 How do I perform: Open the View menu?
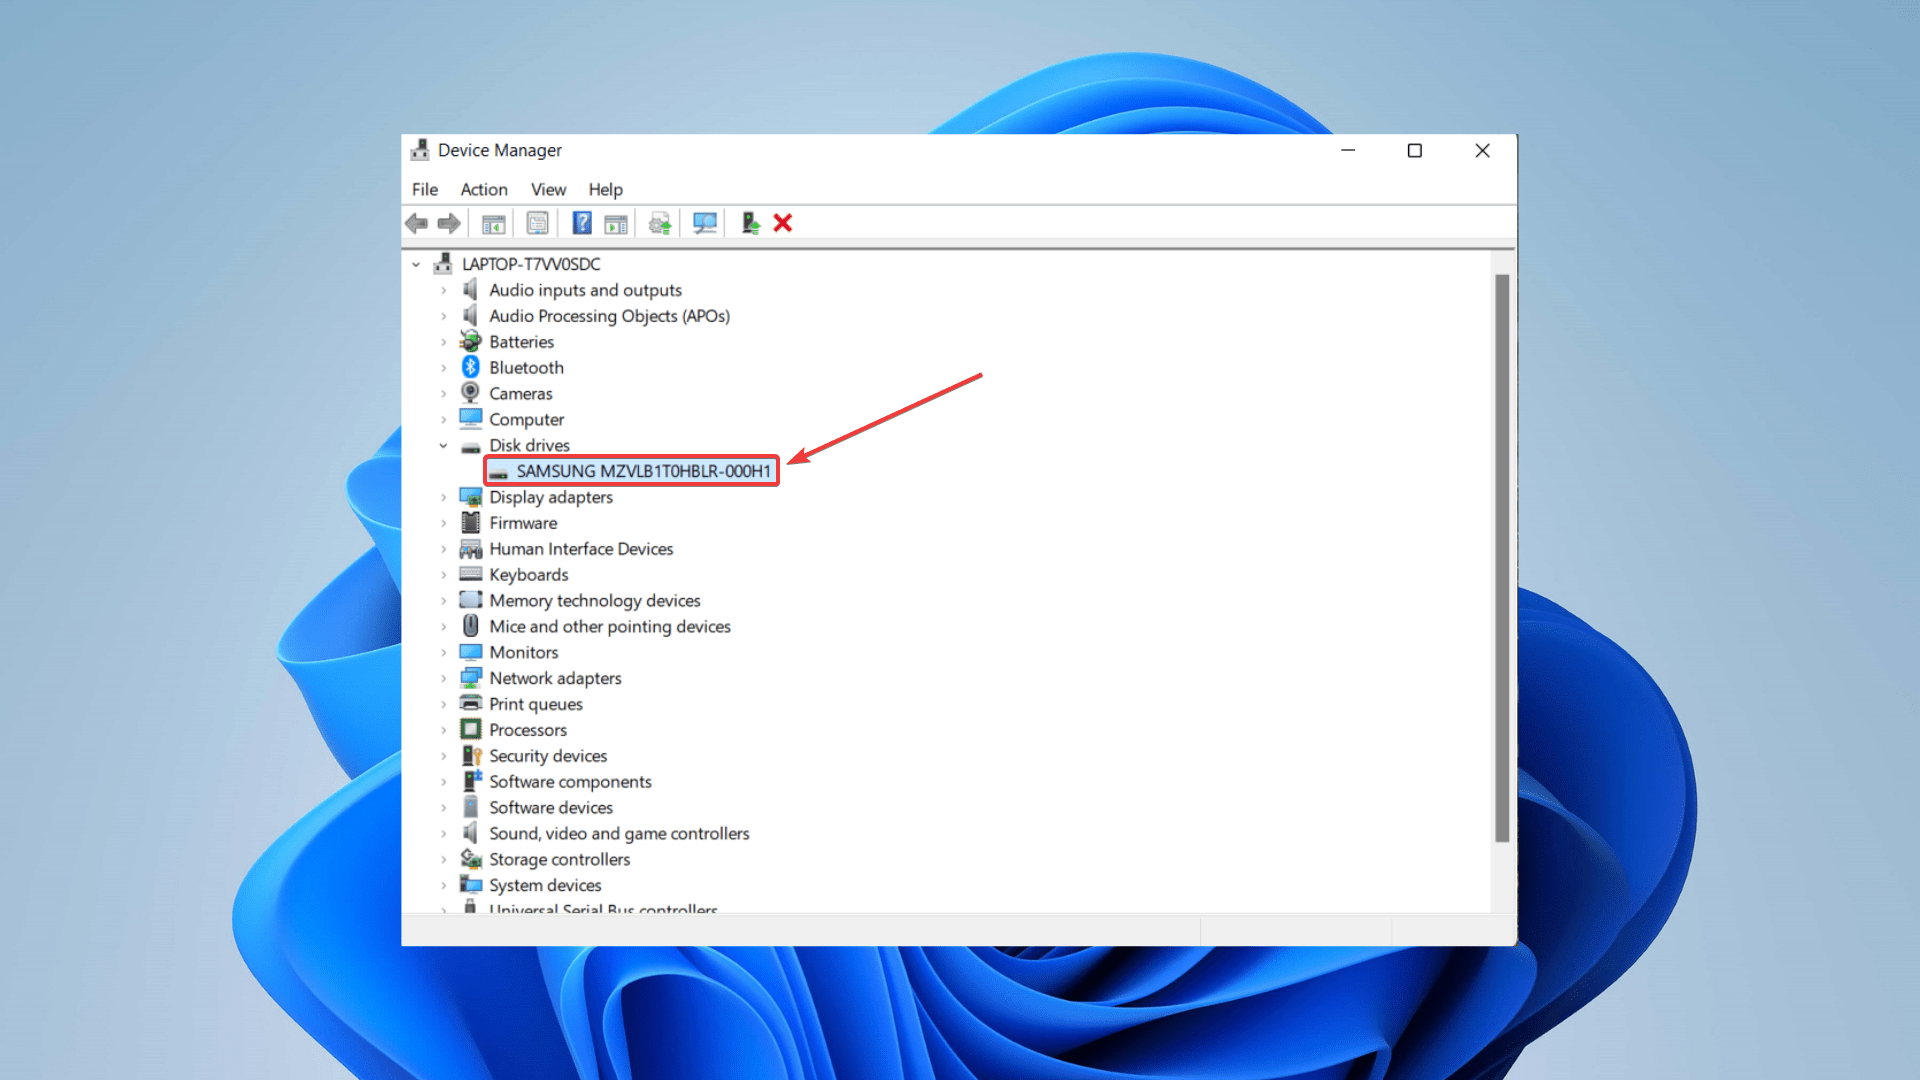point(547,189)
